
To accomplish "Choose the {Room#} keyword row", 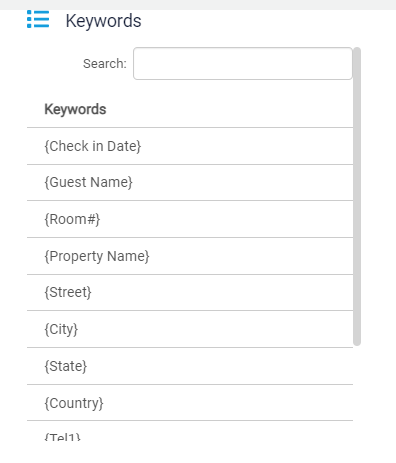I will click(190, 219).
